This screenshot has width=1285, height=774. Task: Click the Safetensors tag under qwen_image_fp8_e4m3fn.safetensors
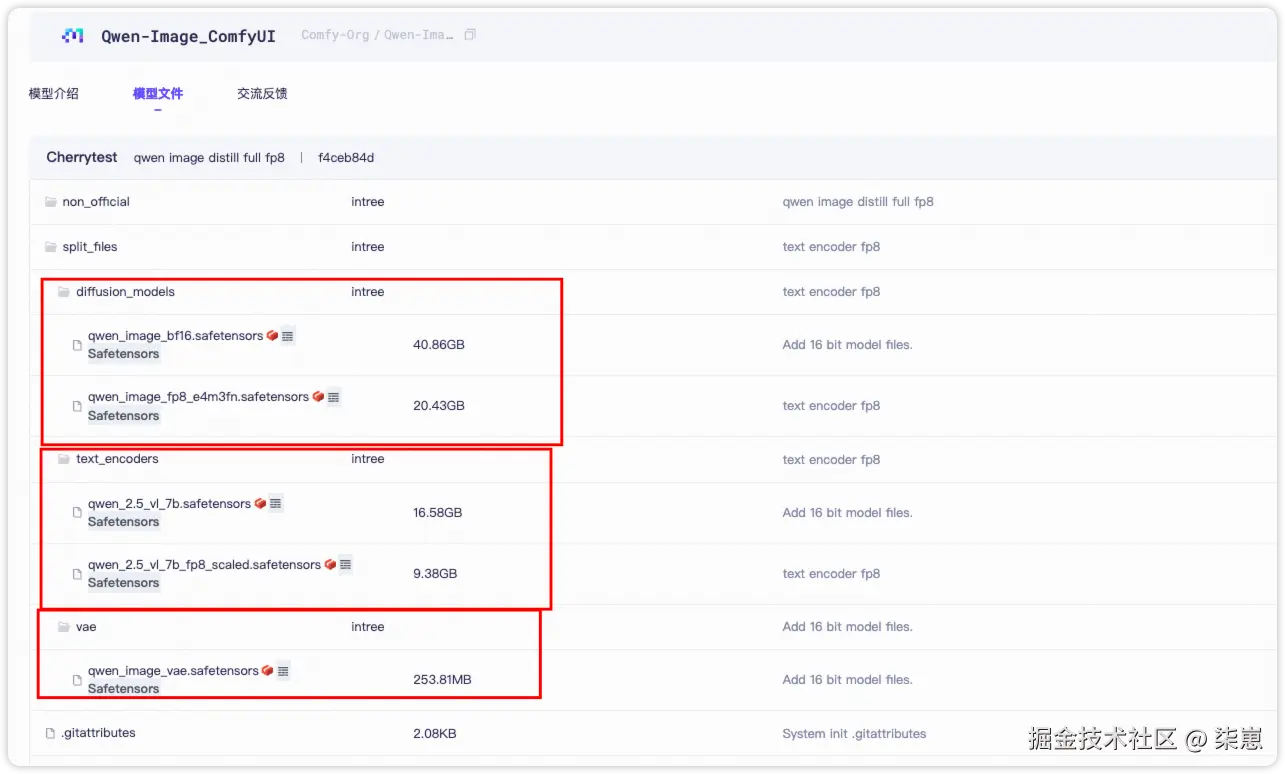[124, 416]
